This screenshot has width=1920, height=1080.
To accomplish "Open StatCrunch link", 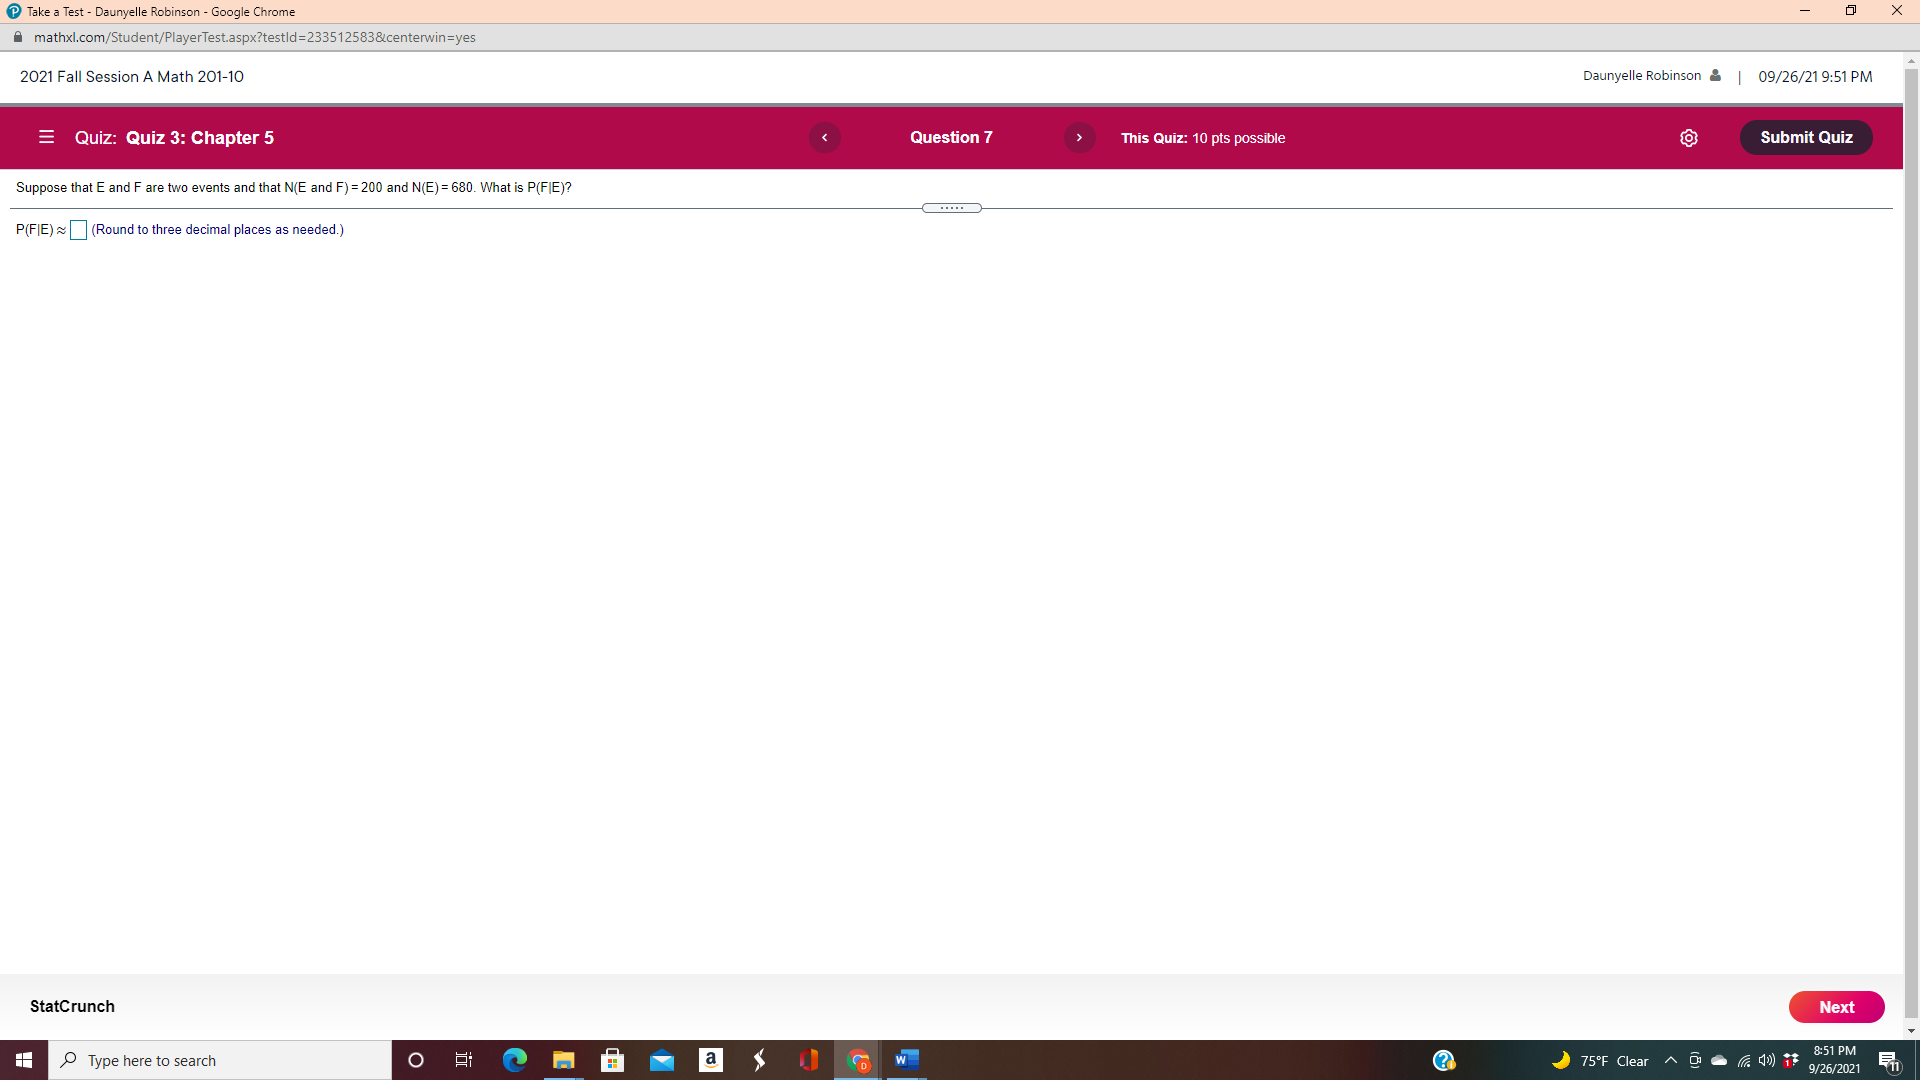I will (x=72, y=1006).
